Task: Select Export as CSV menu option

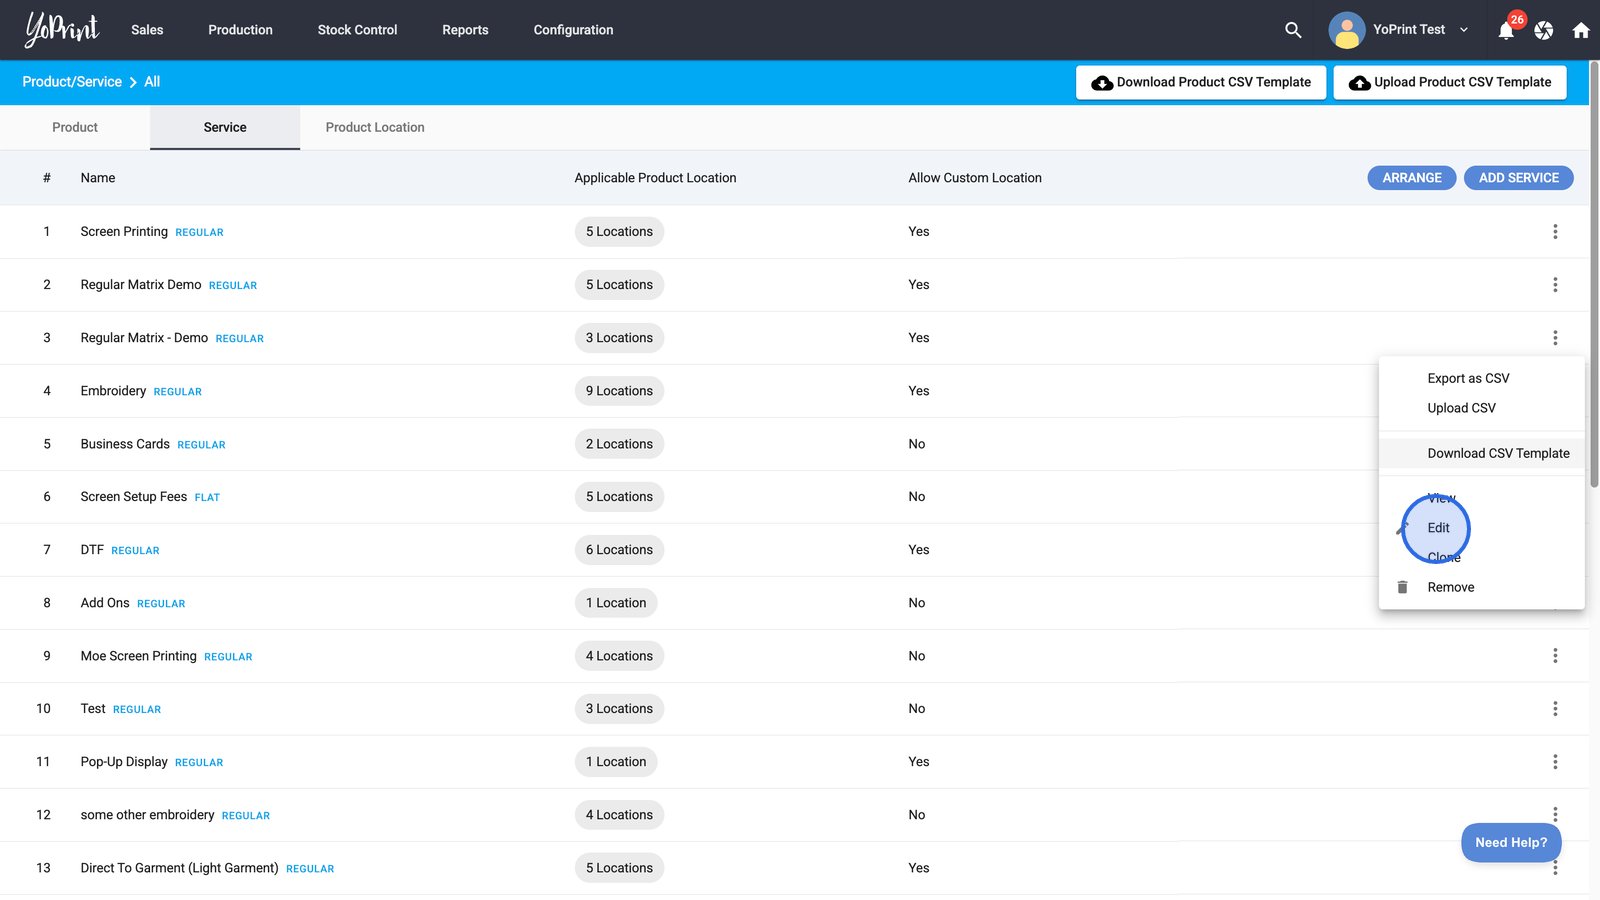Action: 1468,378
